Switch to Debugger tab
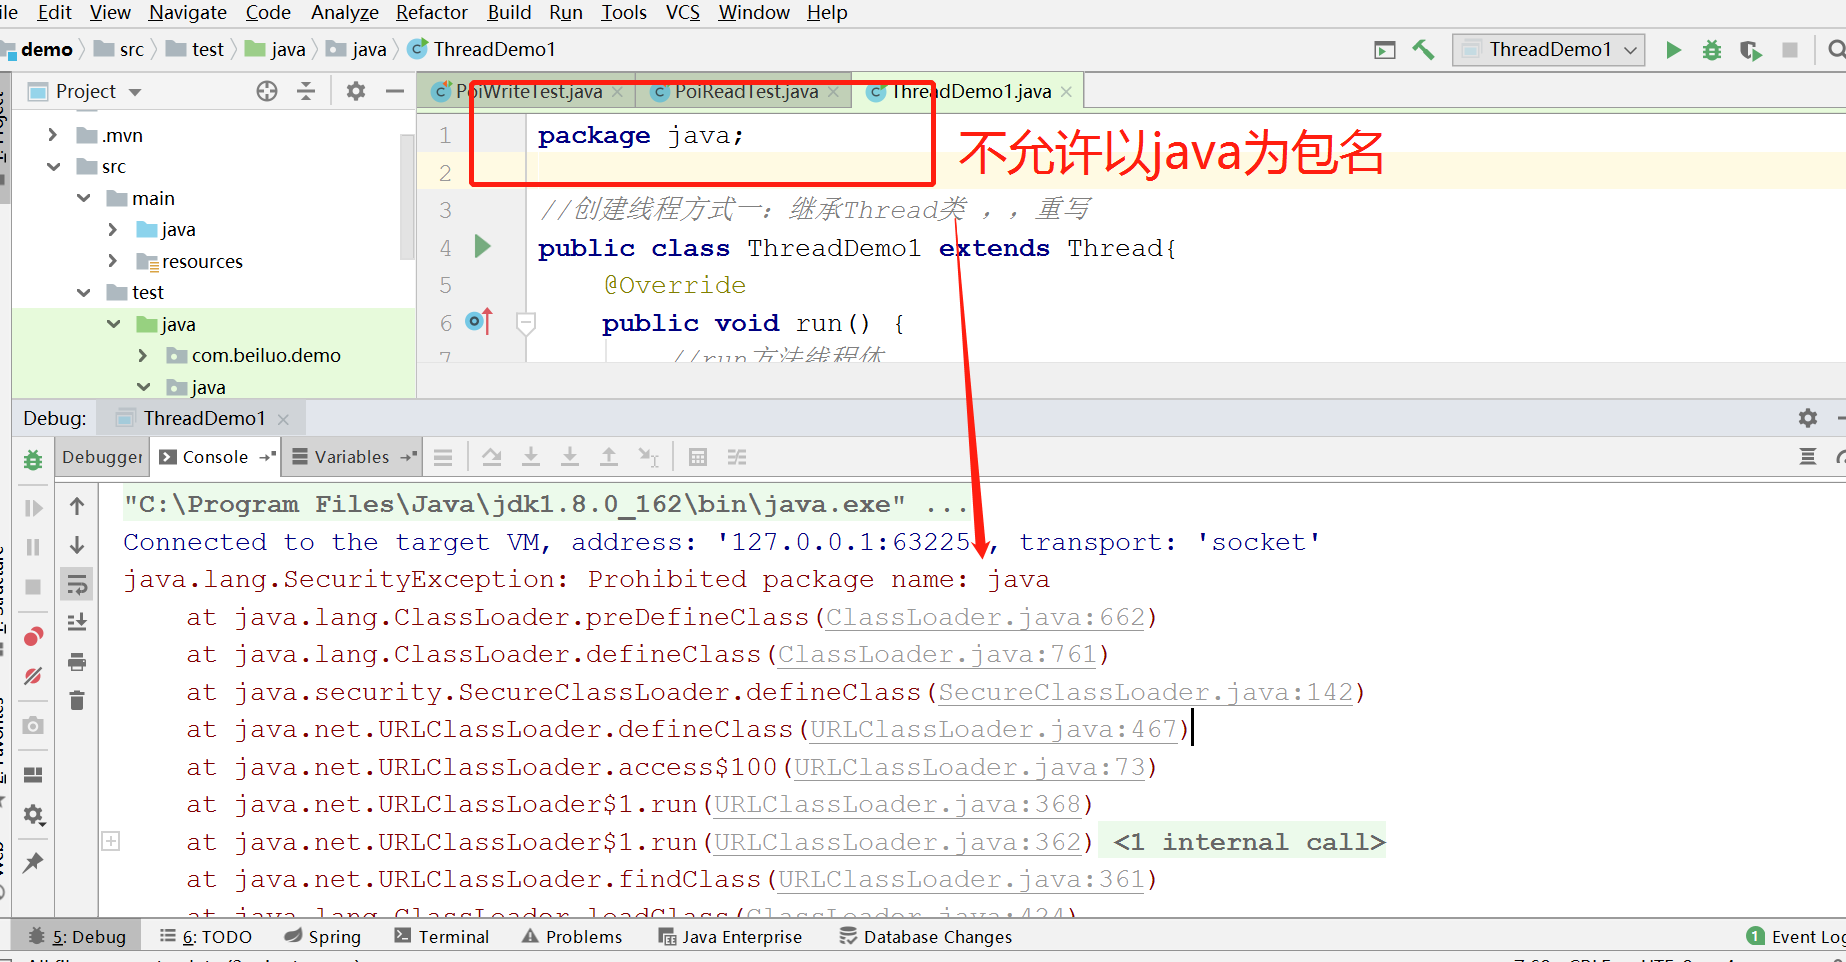The image size is (1846, 962). (102, 457)
